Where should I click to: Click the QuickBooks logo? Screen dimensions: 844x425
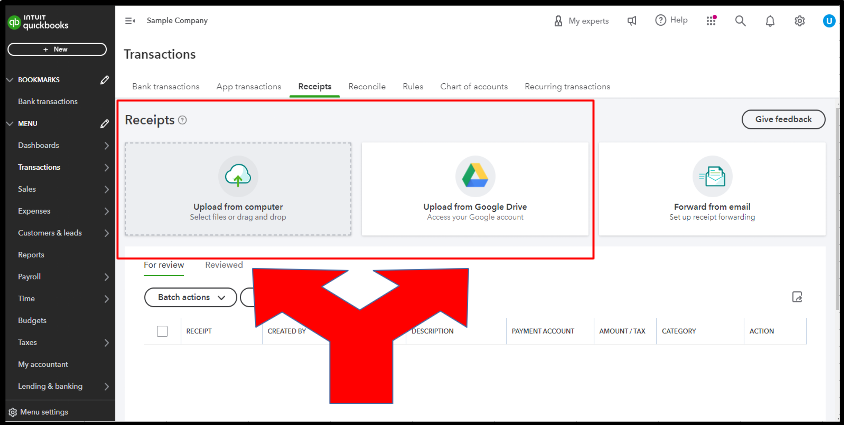tap(38, 23)
